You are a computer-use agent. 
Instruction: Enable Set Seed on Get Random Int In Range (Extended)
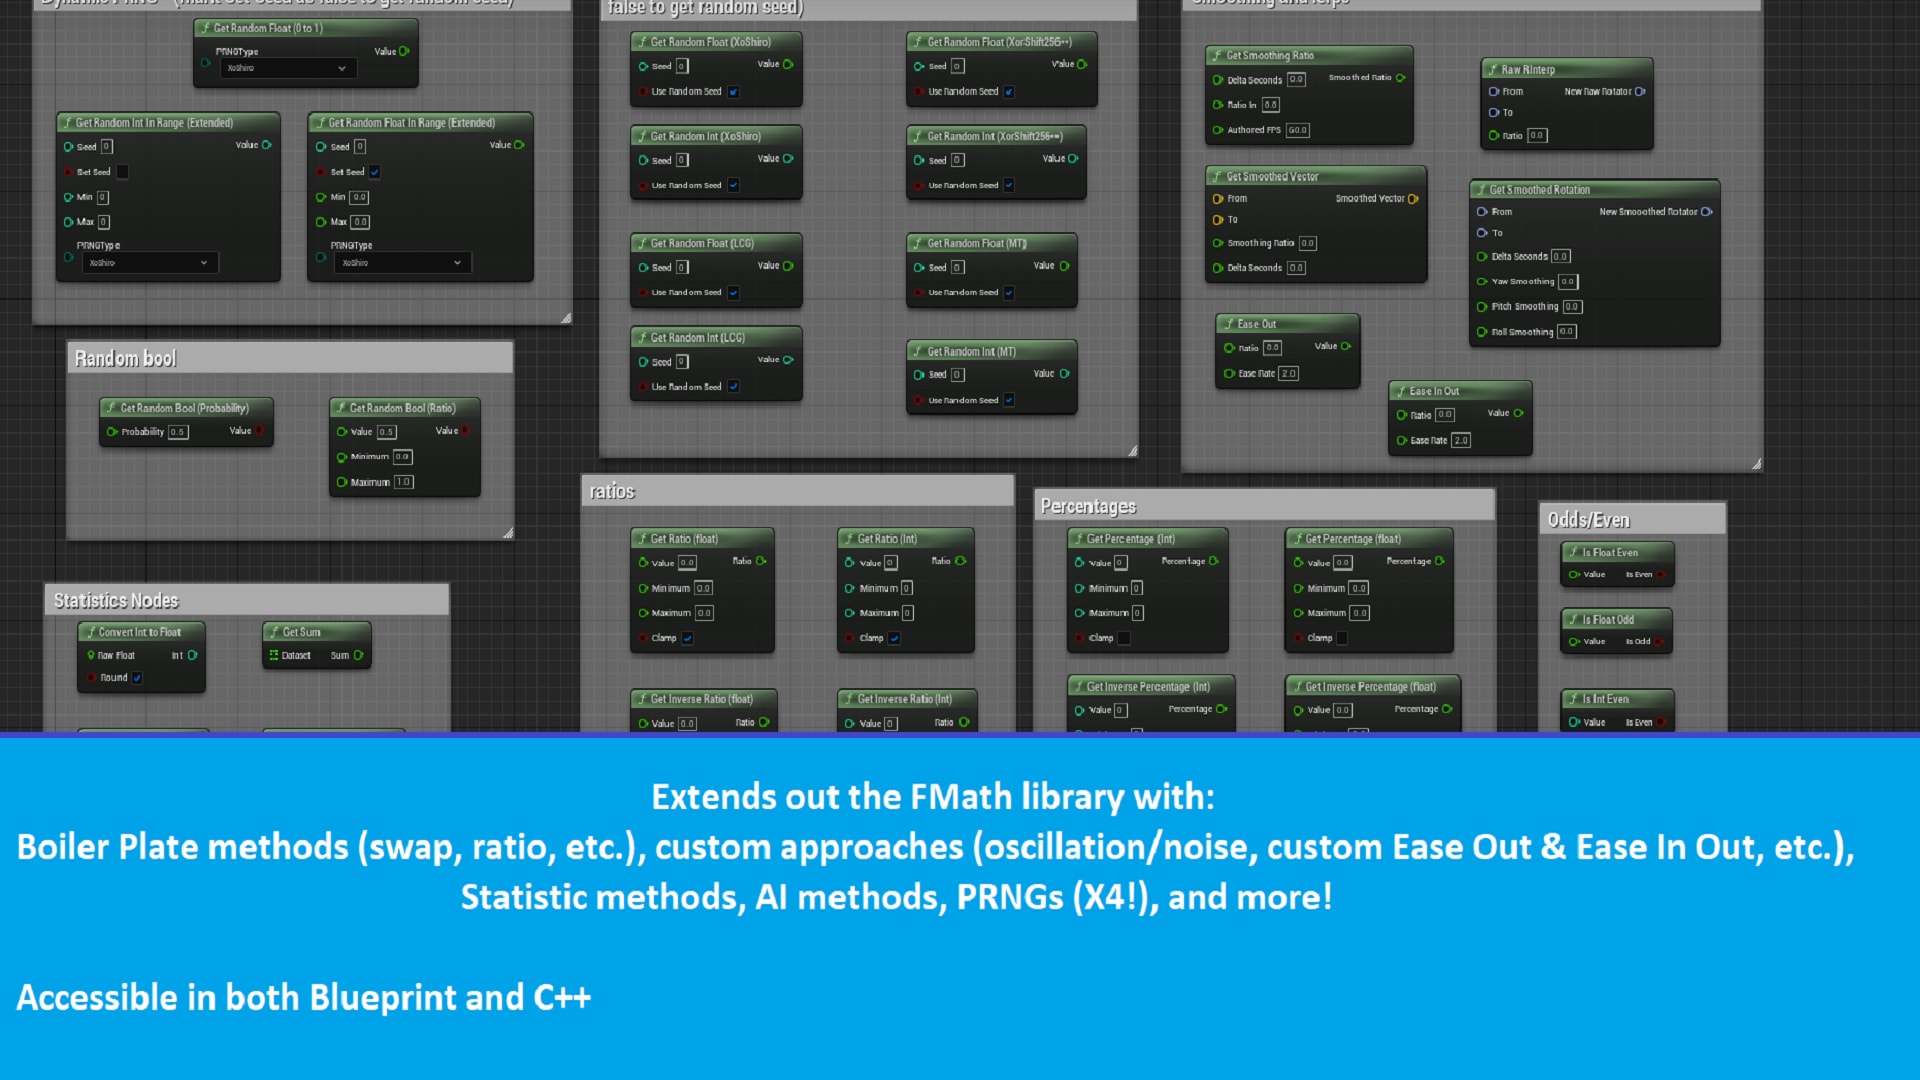click(122, 172)
